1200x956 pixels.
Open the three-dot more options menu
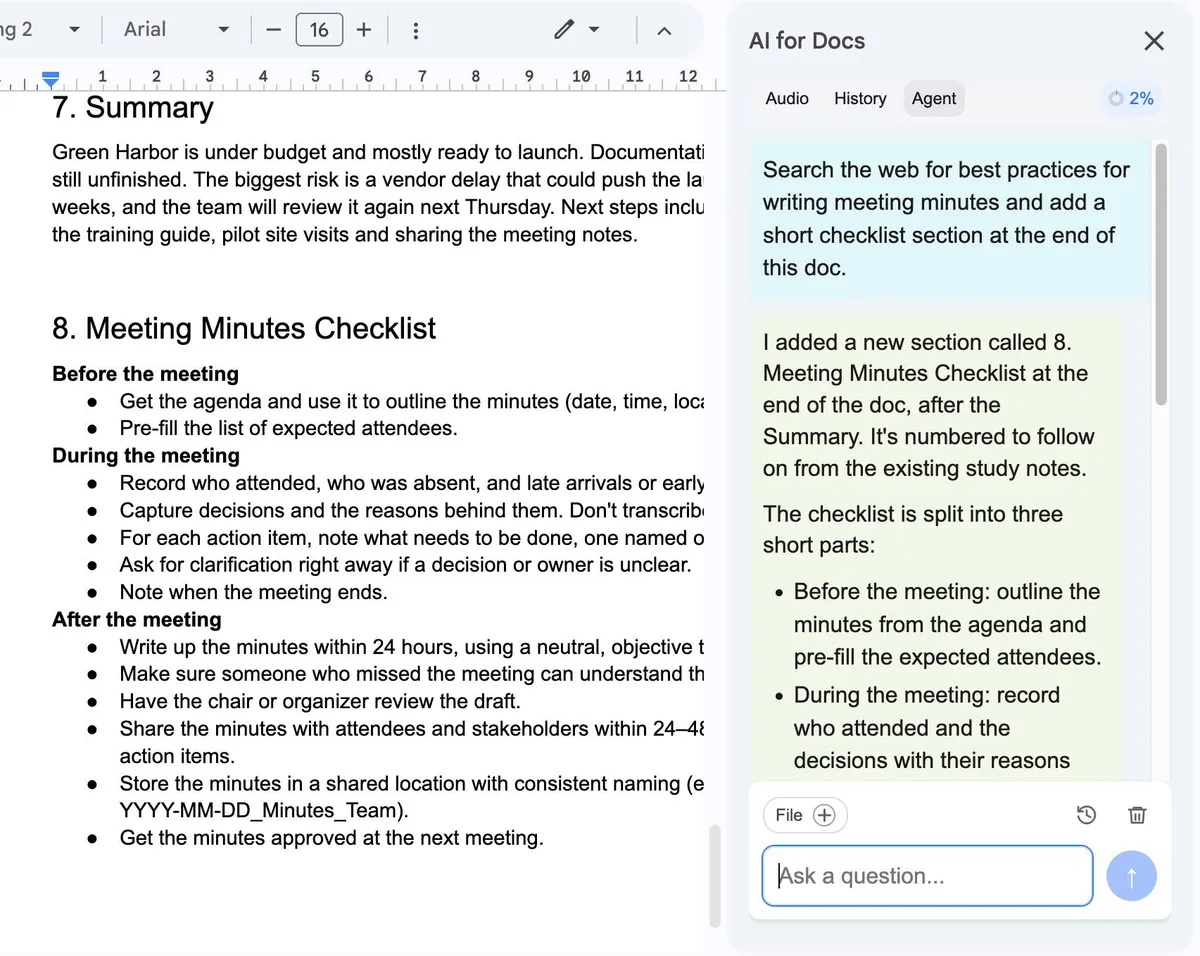(416, 30)
